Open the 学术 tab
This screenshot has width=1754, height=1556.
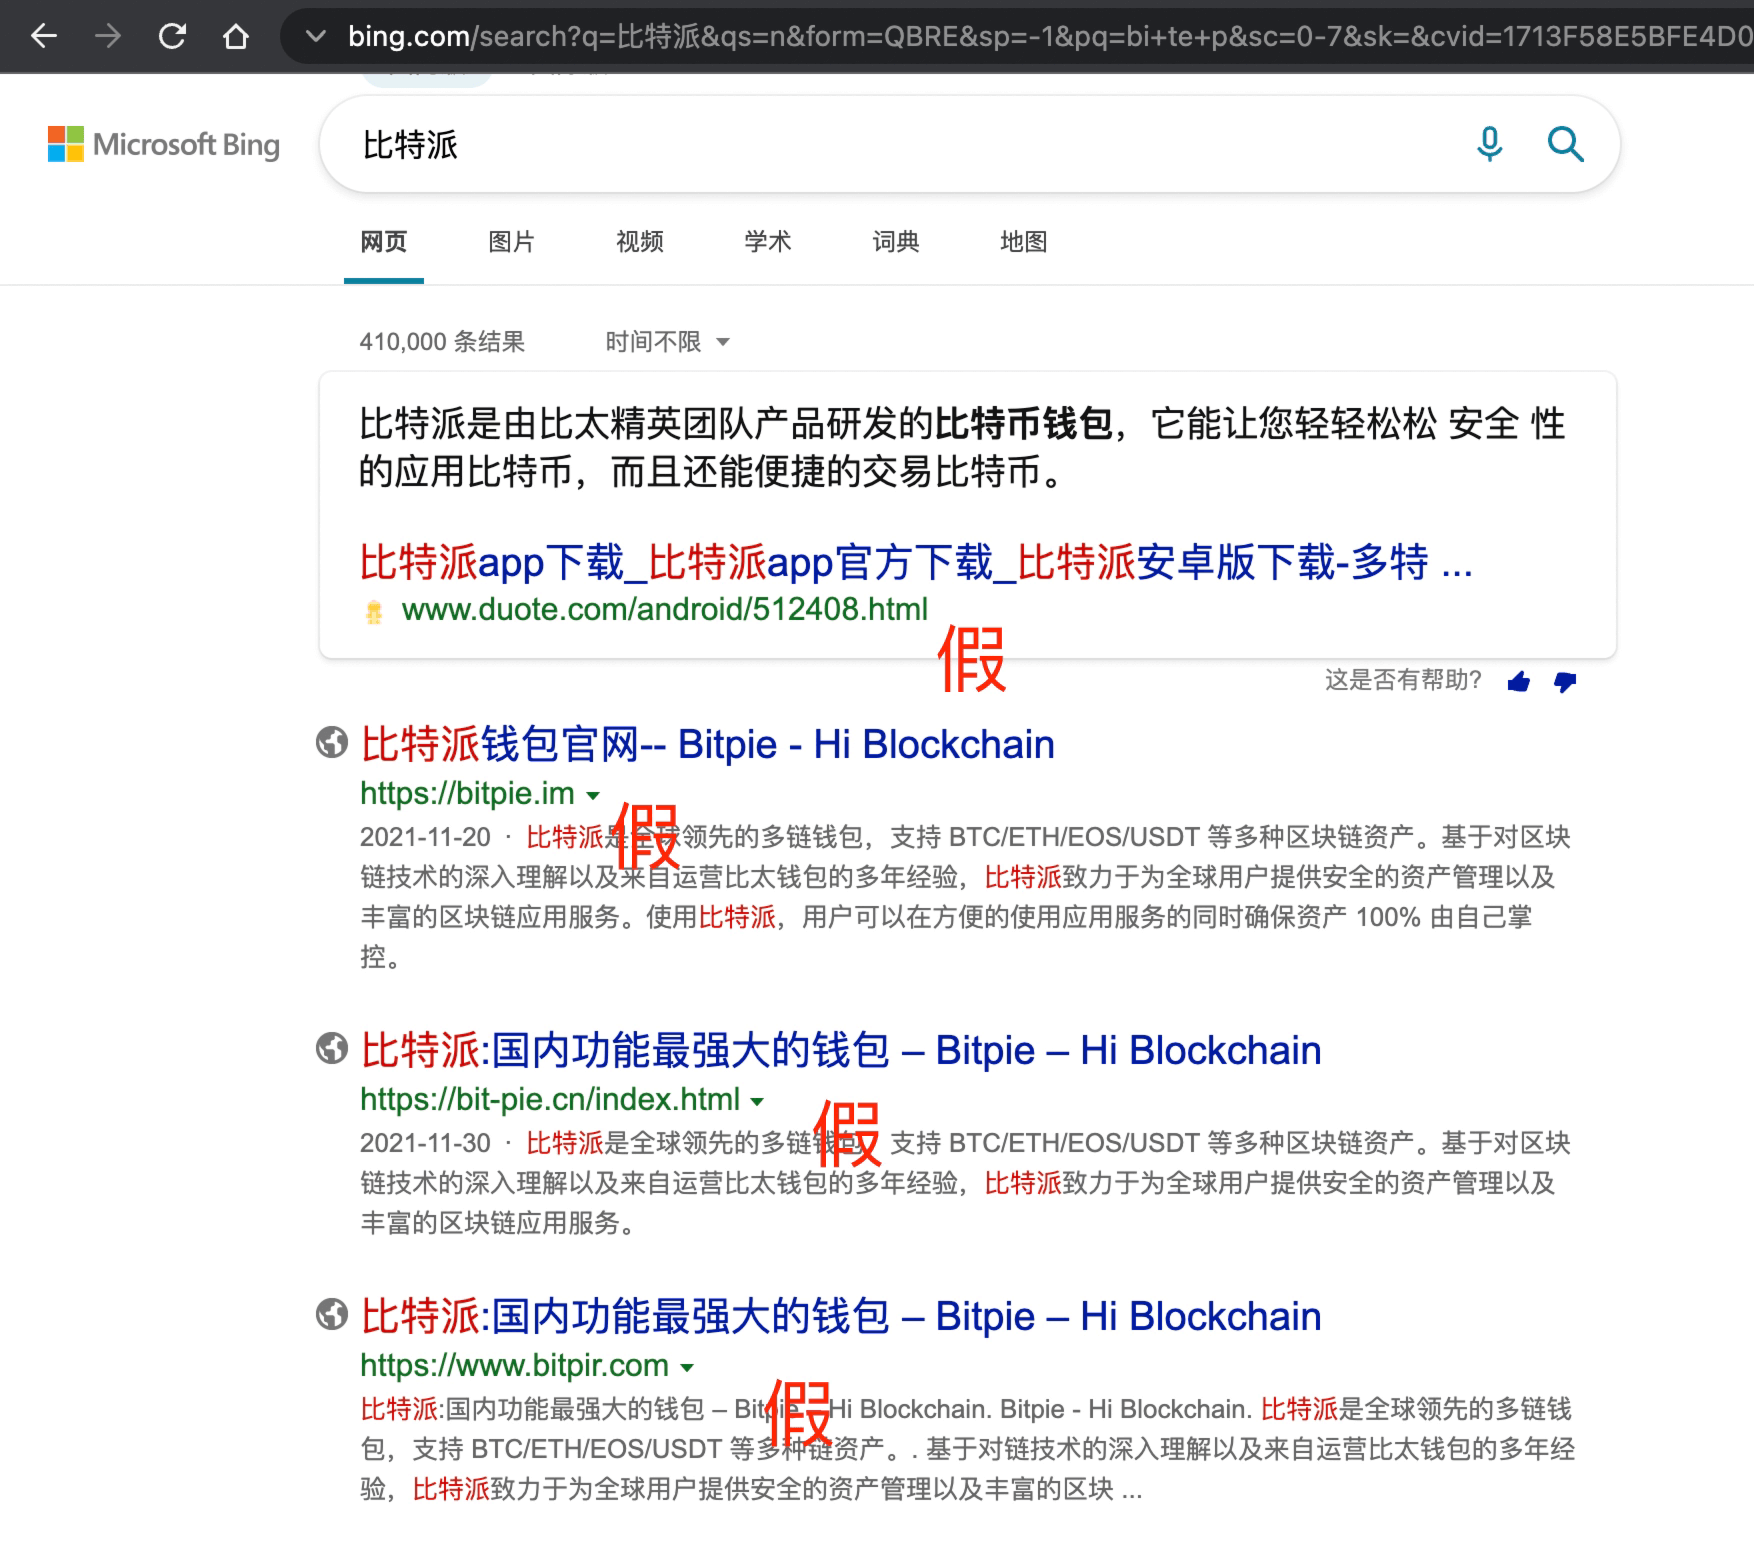[x=768, y=242]
